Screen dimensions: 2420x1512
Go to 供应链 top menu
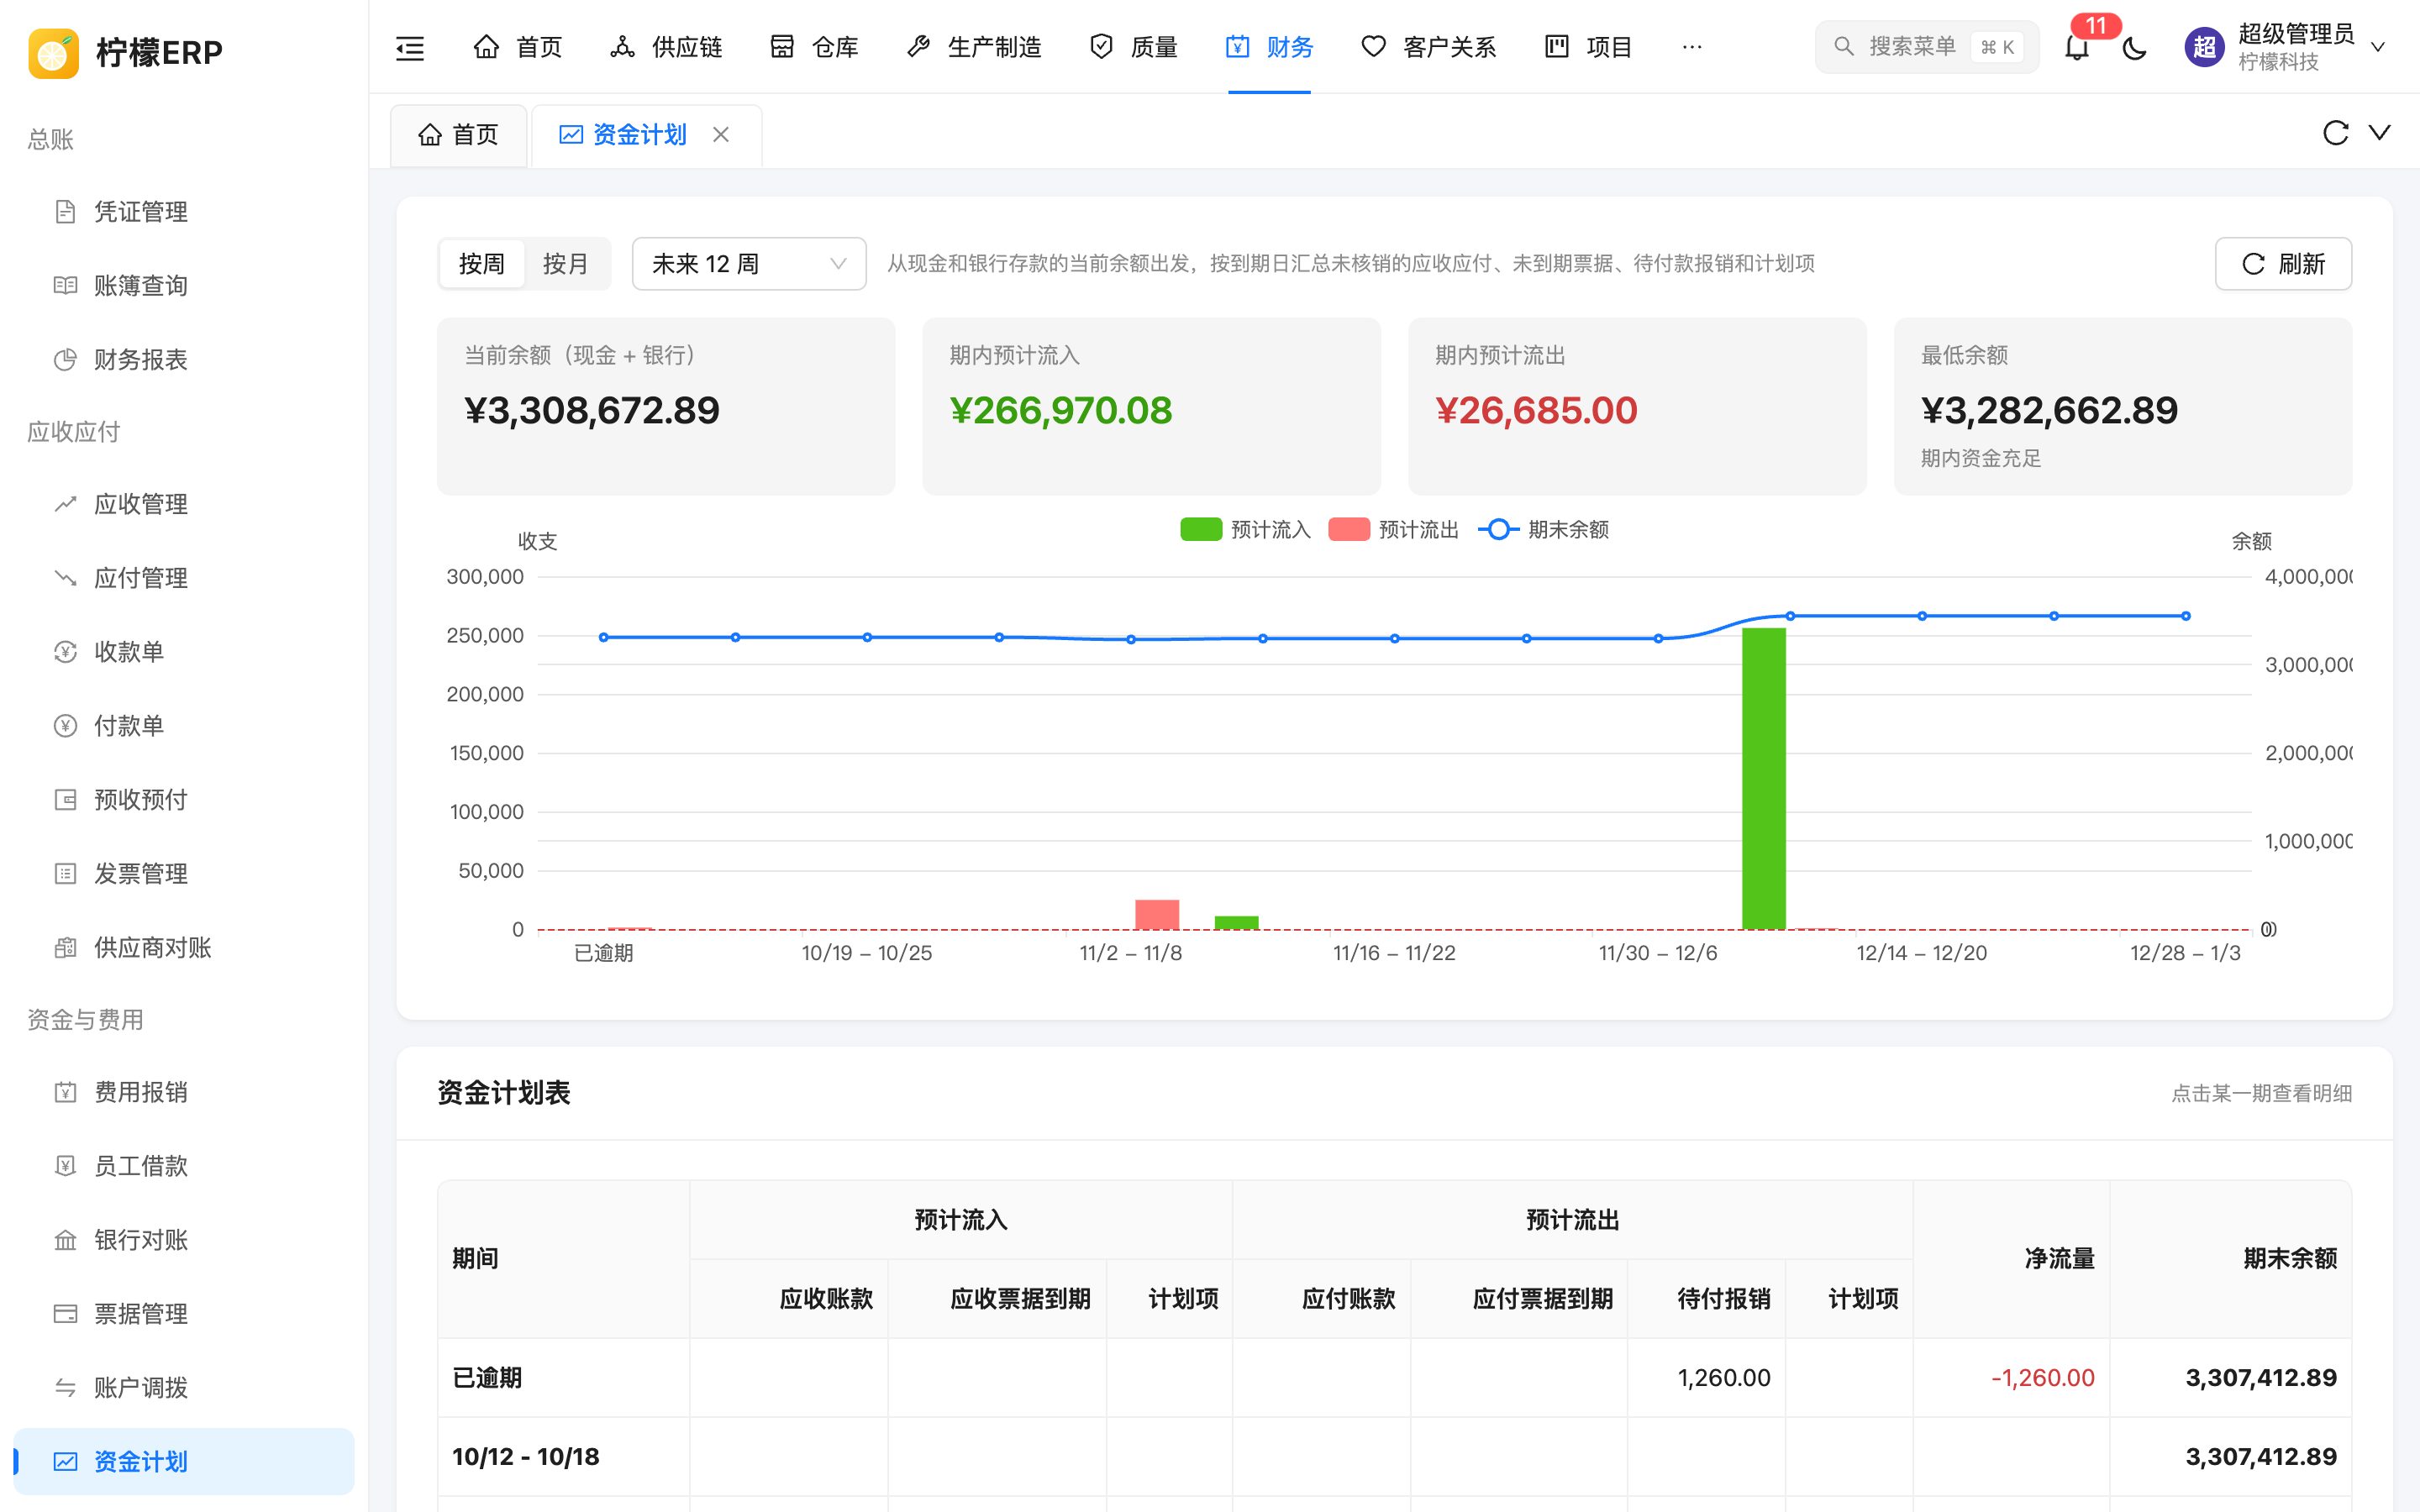coord(666,47)
